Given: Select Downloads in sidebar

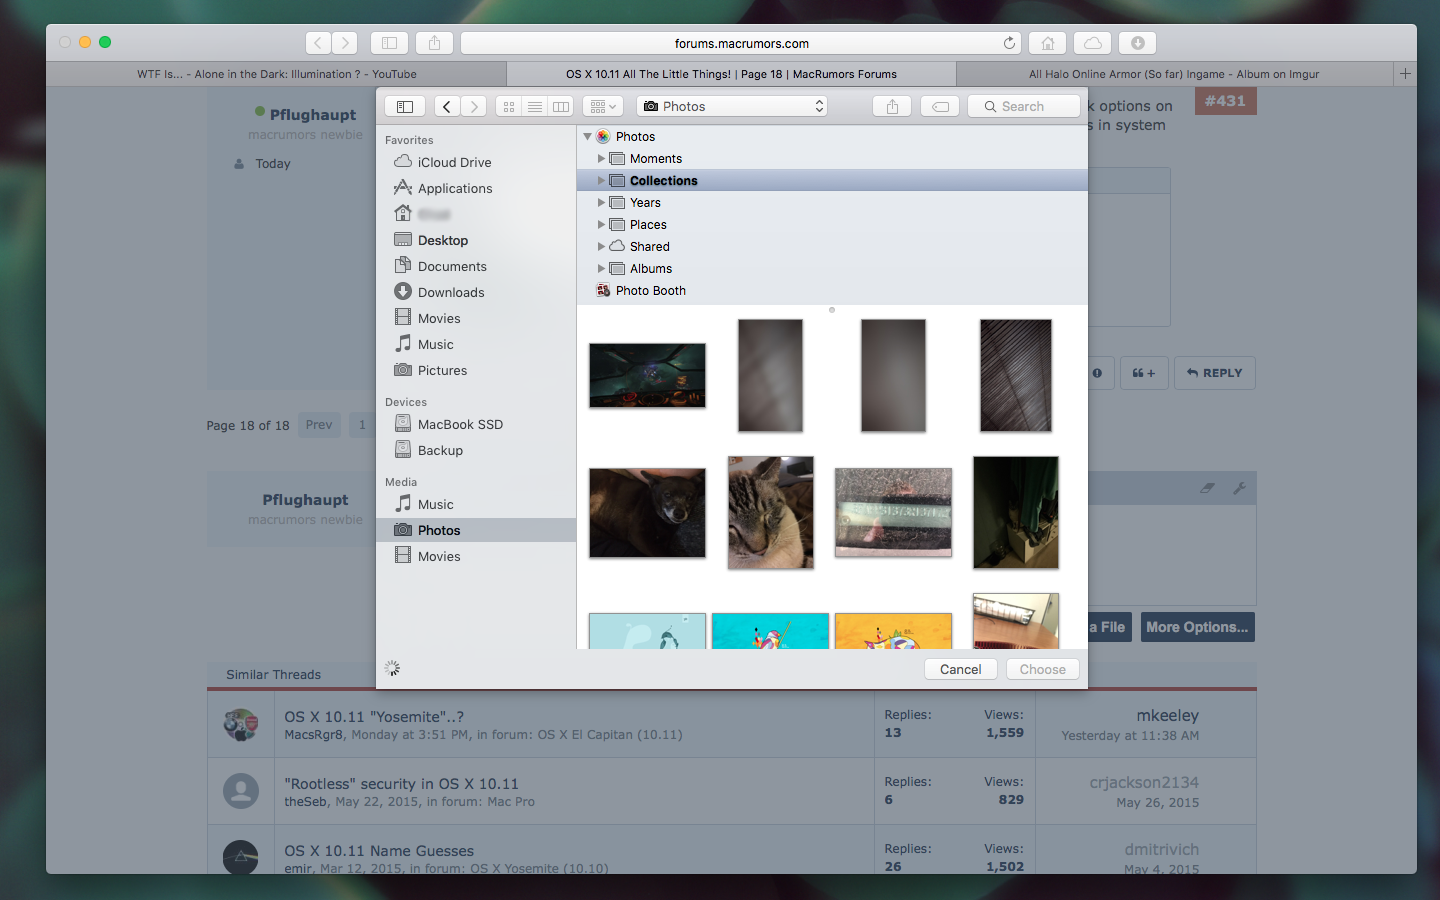Looking at the screenshot, I should pos(476,292).
